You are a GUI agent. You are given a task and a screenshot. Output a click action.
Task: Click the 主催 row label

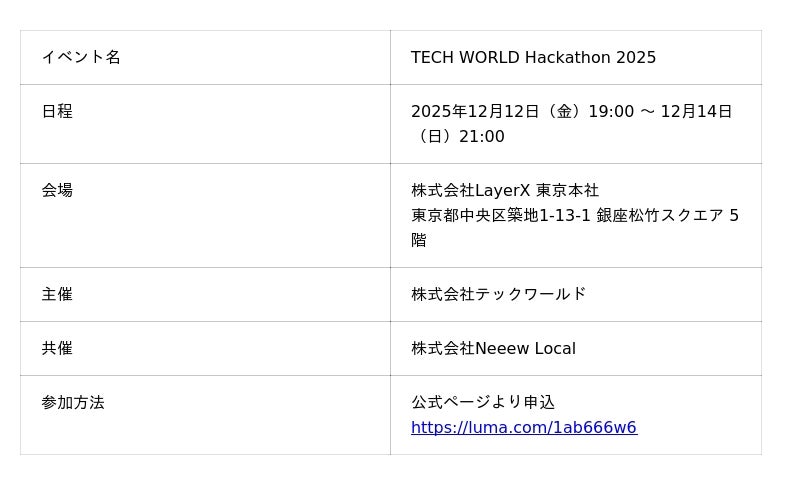[x=57, y=295]
